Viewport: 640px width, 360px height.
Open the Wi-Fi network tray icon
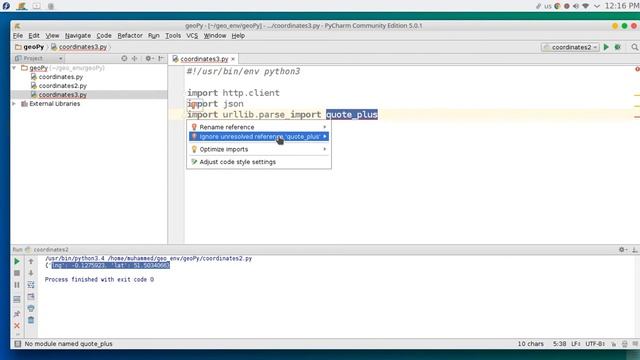click(x=586, y=6)
